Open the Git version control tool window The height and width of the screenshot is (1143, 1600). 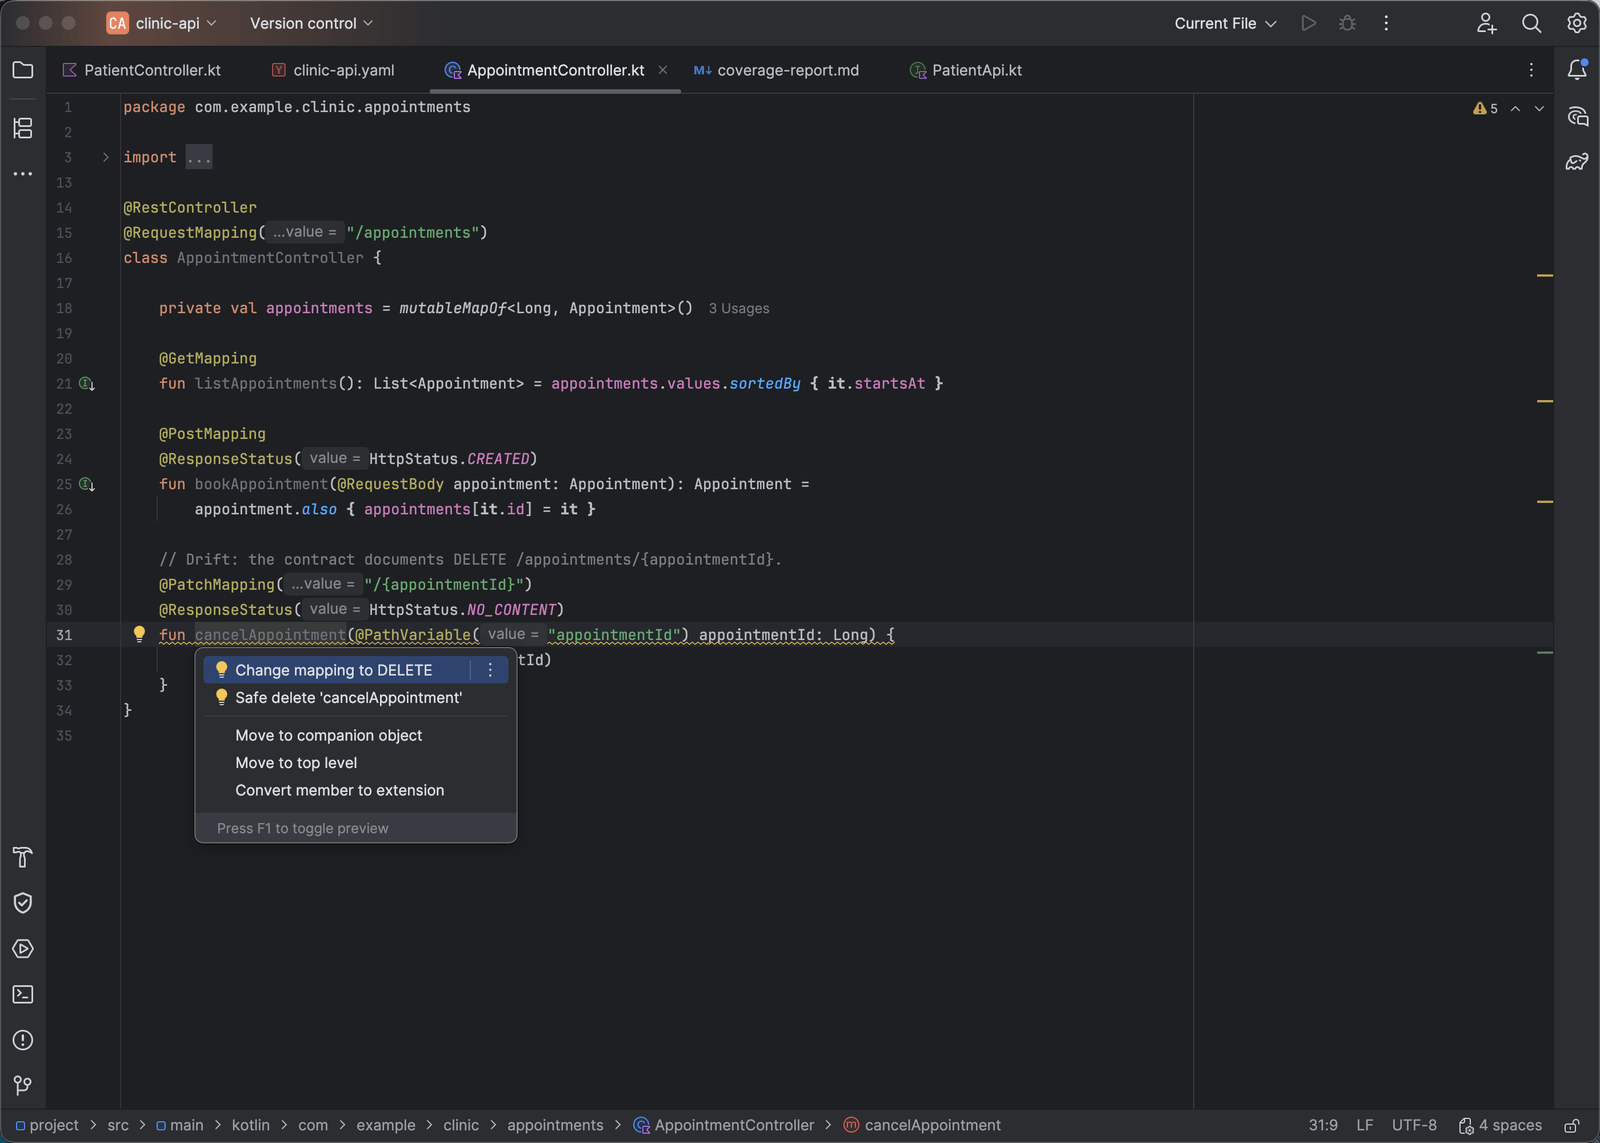click(x=23, y=1086)
